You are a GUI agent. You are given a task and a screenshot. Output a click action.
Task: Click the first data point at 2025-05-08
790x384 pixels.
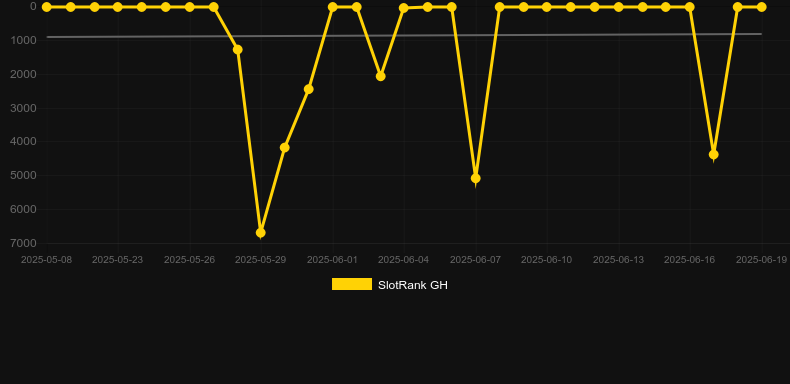[46, 7]
